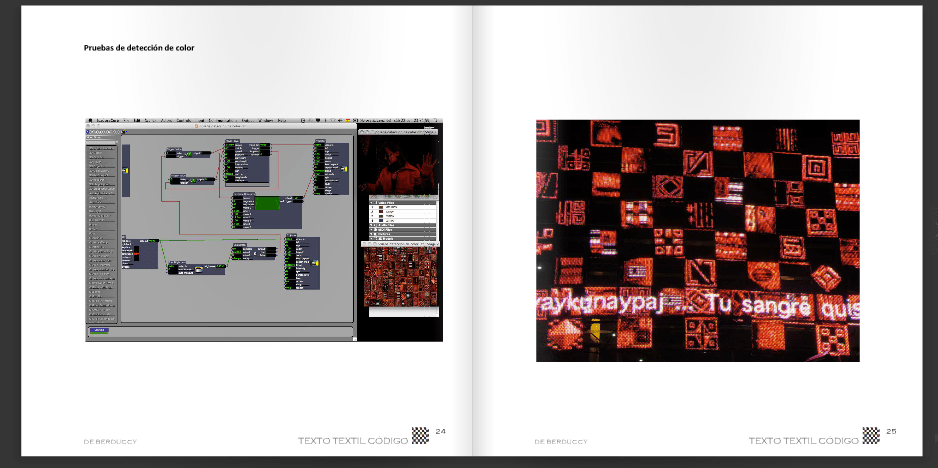Click the webcam preview showing a raised hand
938x468 pixels.
click(x=398, y=165)
